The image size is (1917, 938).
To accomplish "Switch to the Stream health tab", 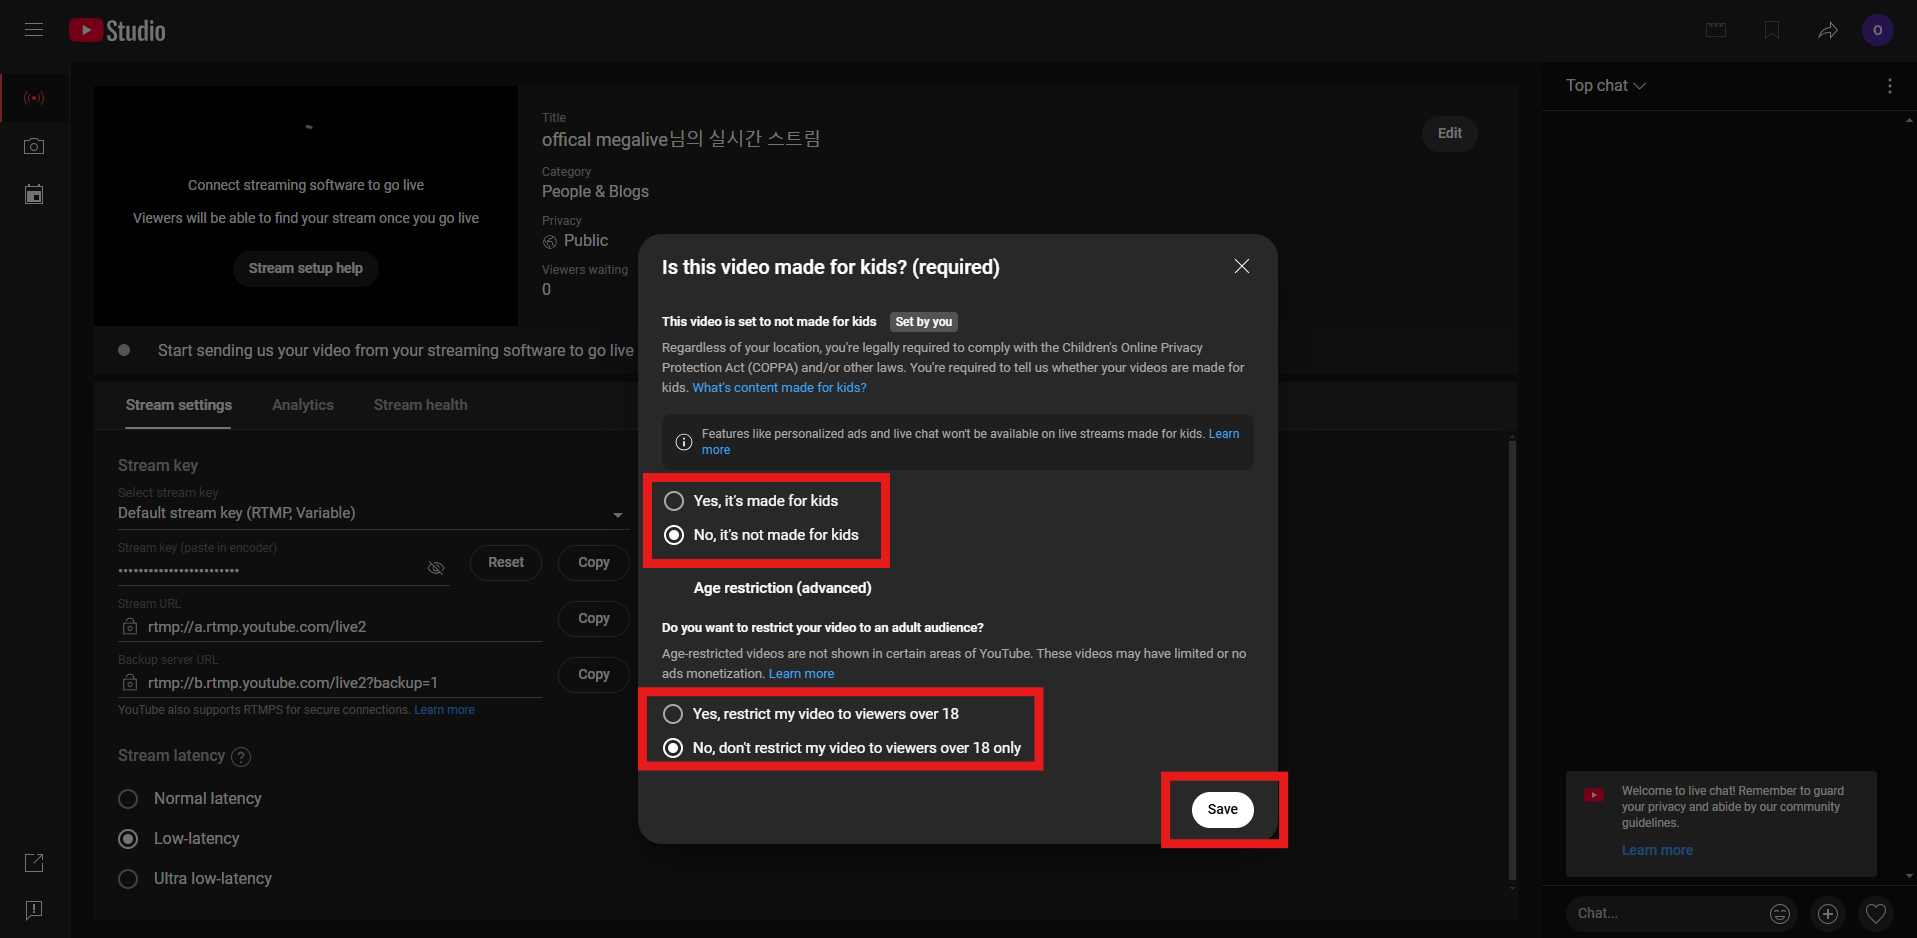I will tap(420, 405).
